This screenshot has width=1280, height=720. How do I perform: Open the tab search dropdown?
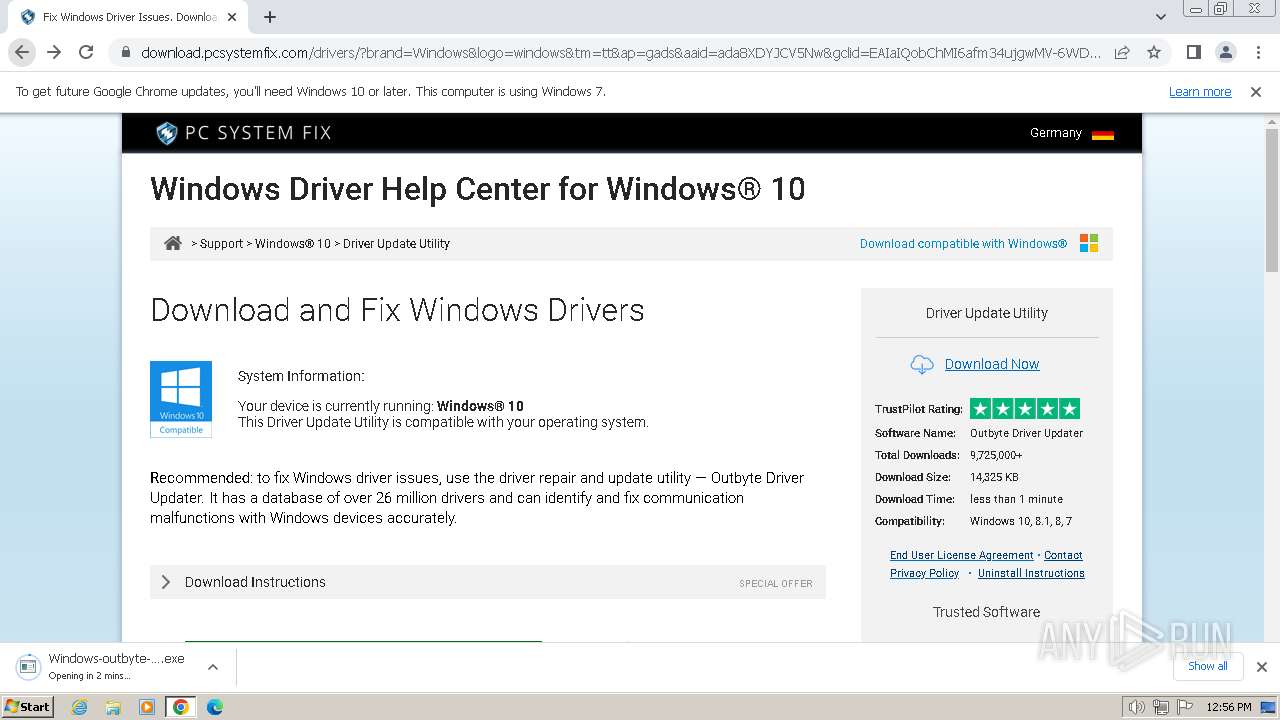[1161, 17]
